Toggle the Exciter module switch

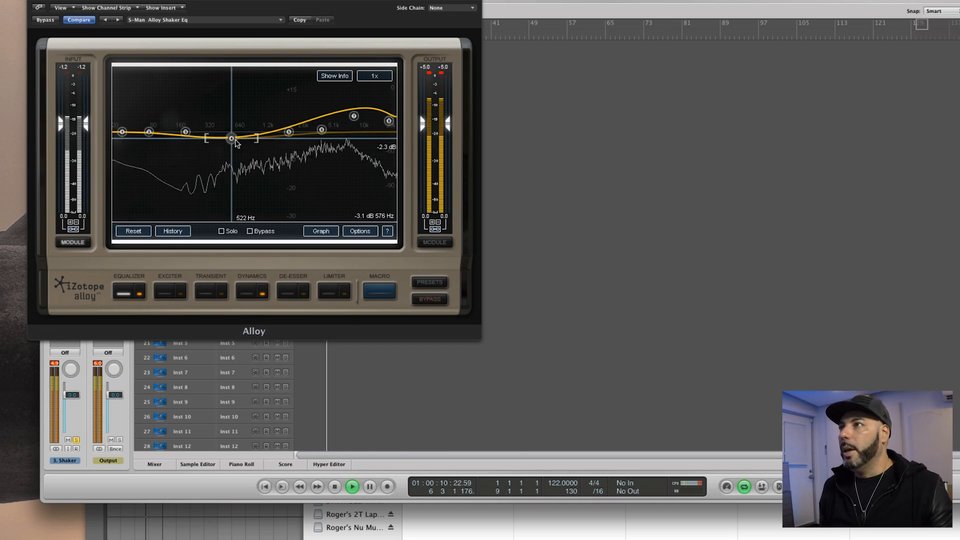[170, 291]
